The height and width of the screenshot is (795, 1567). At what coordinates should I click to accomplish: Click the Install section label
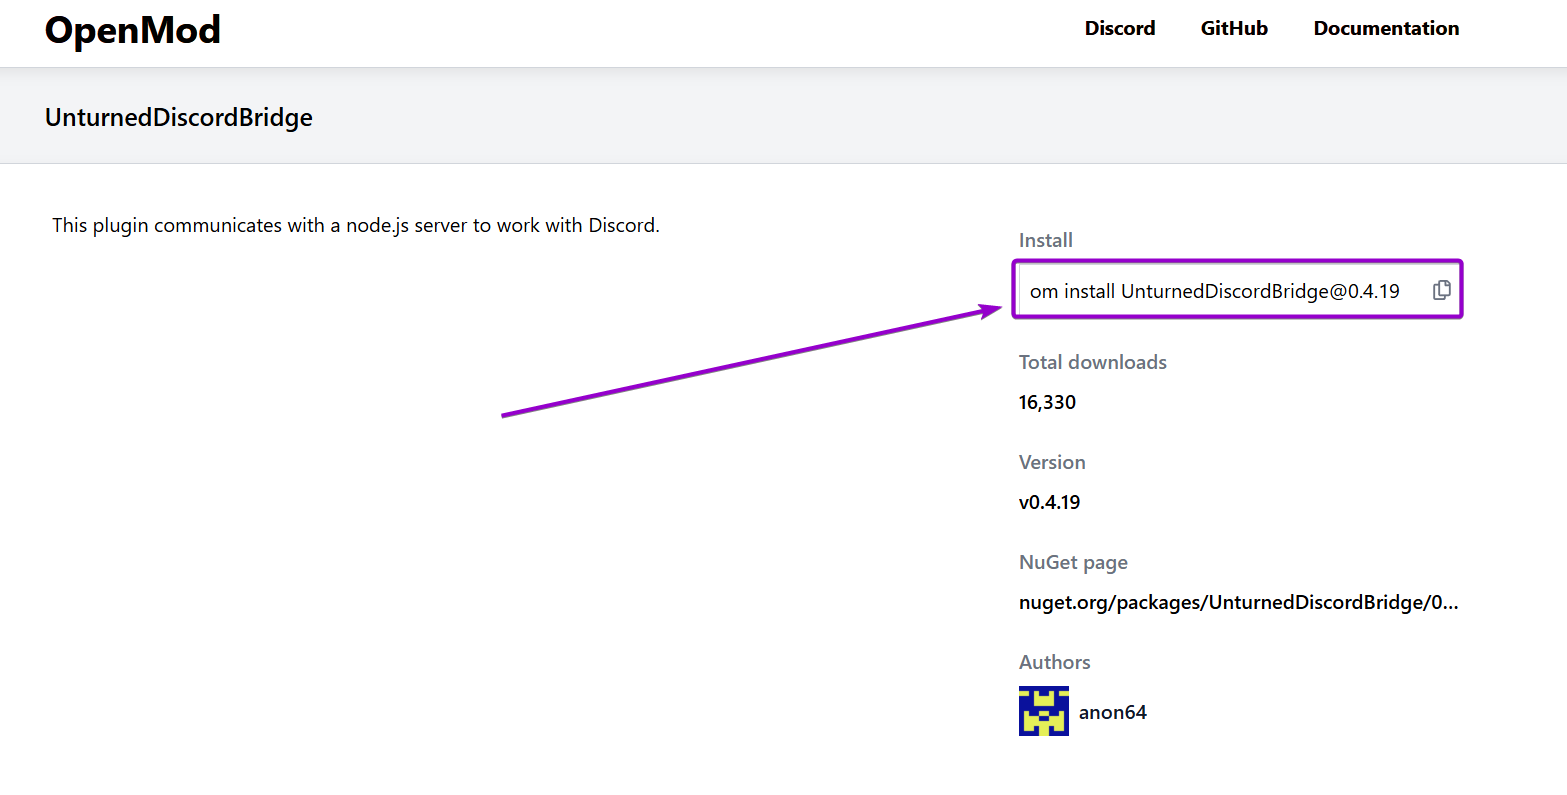pos(1046,240)
